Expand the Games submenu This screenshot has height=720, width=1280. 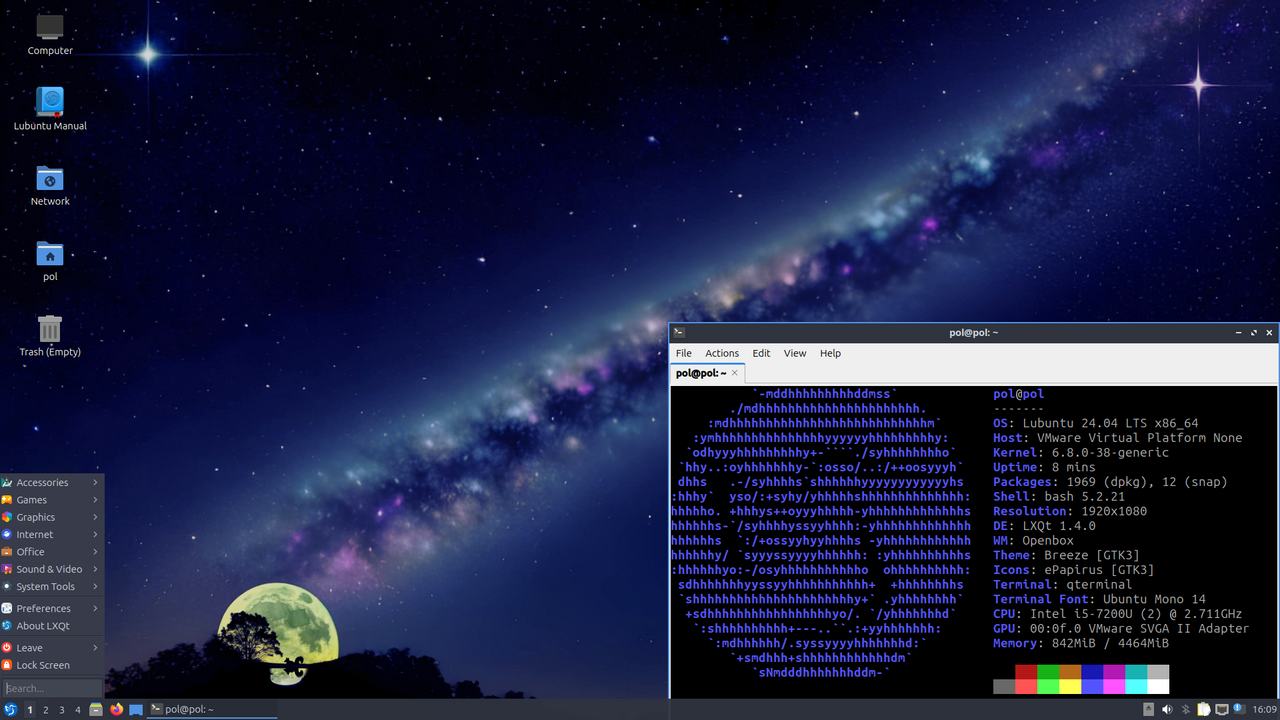52,500
